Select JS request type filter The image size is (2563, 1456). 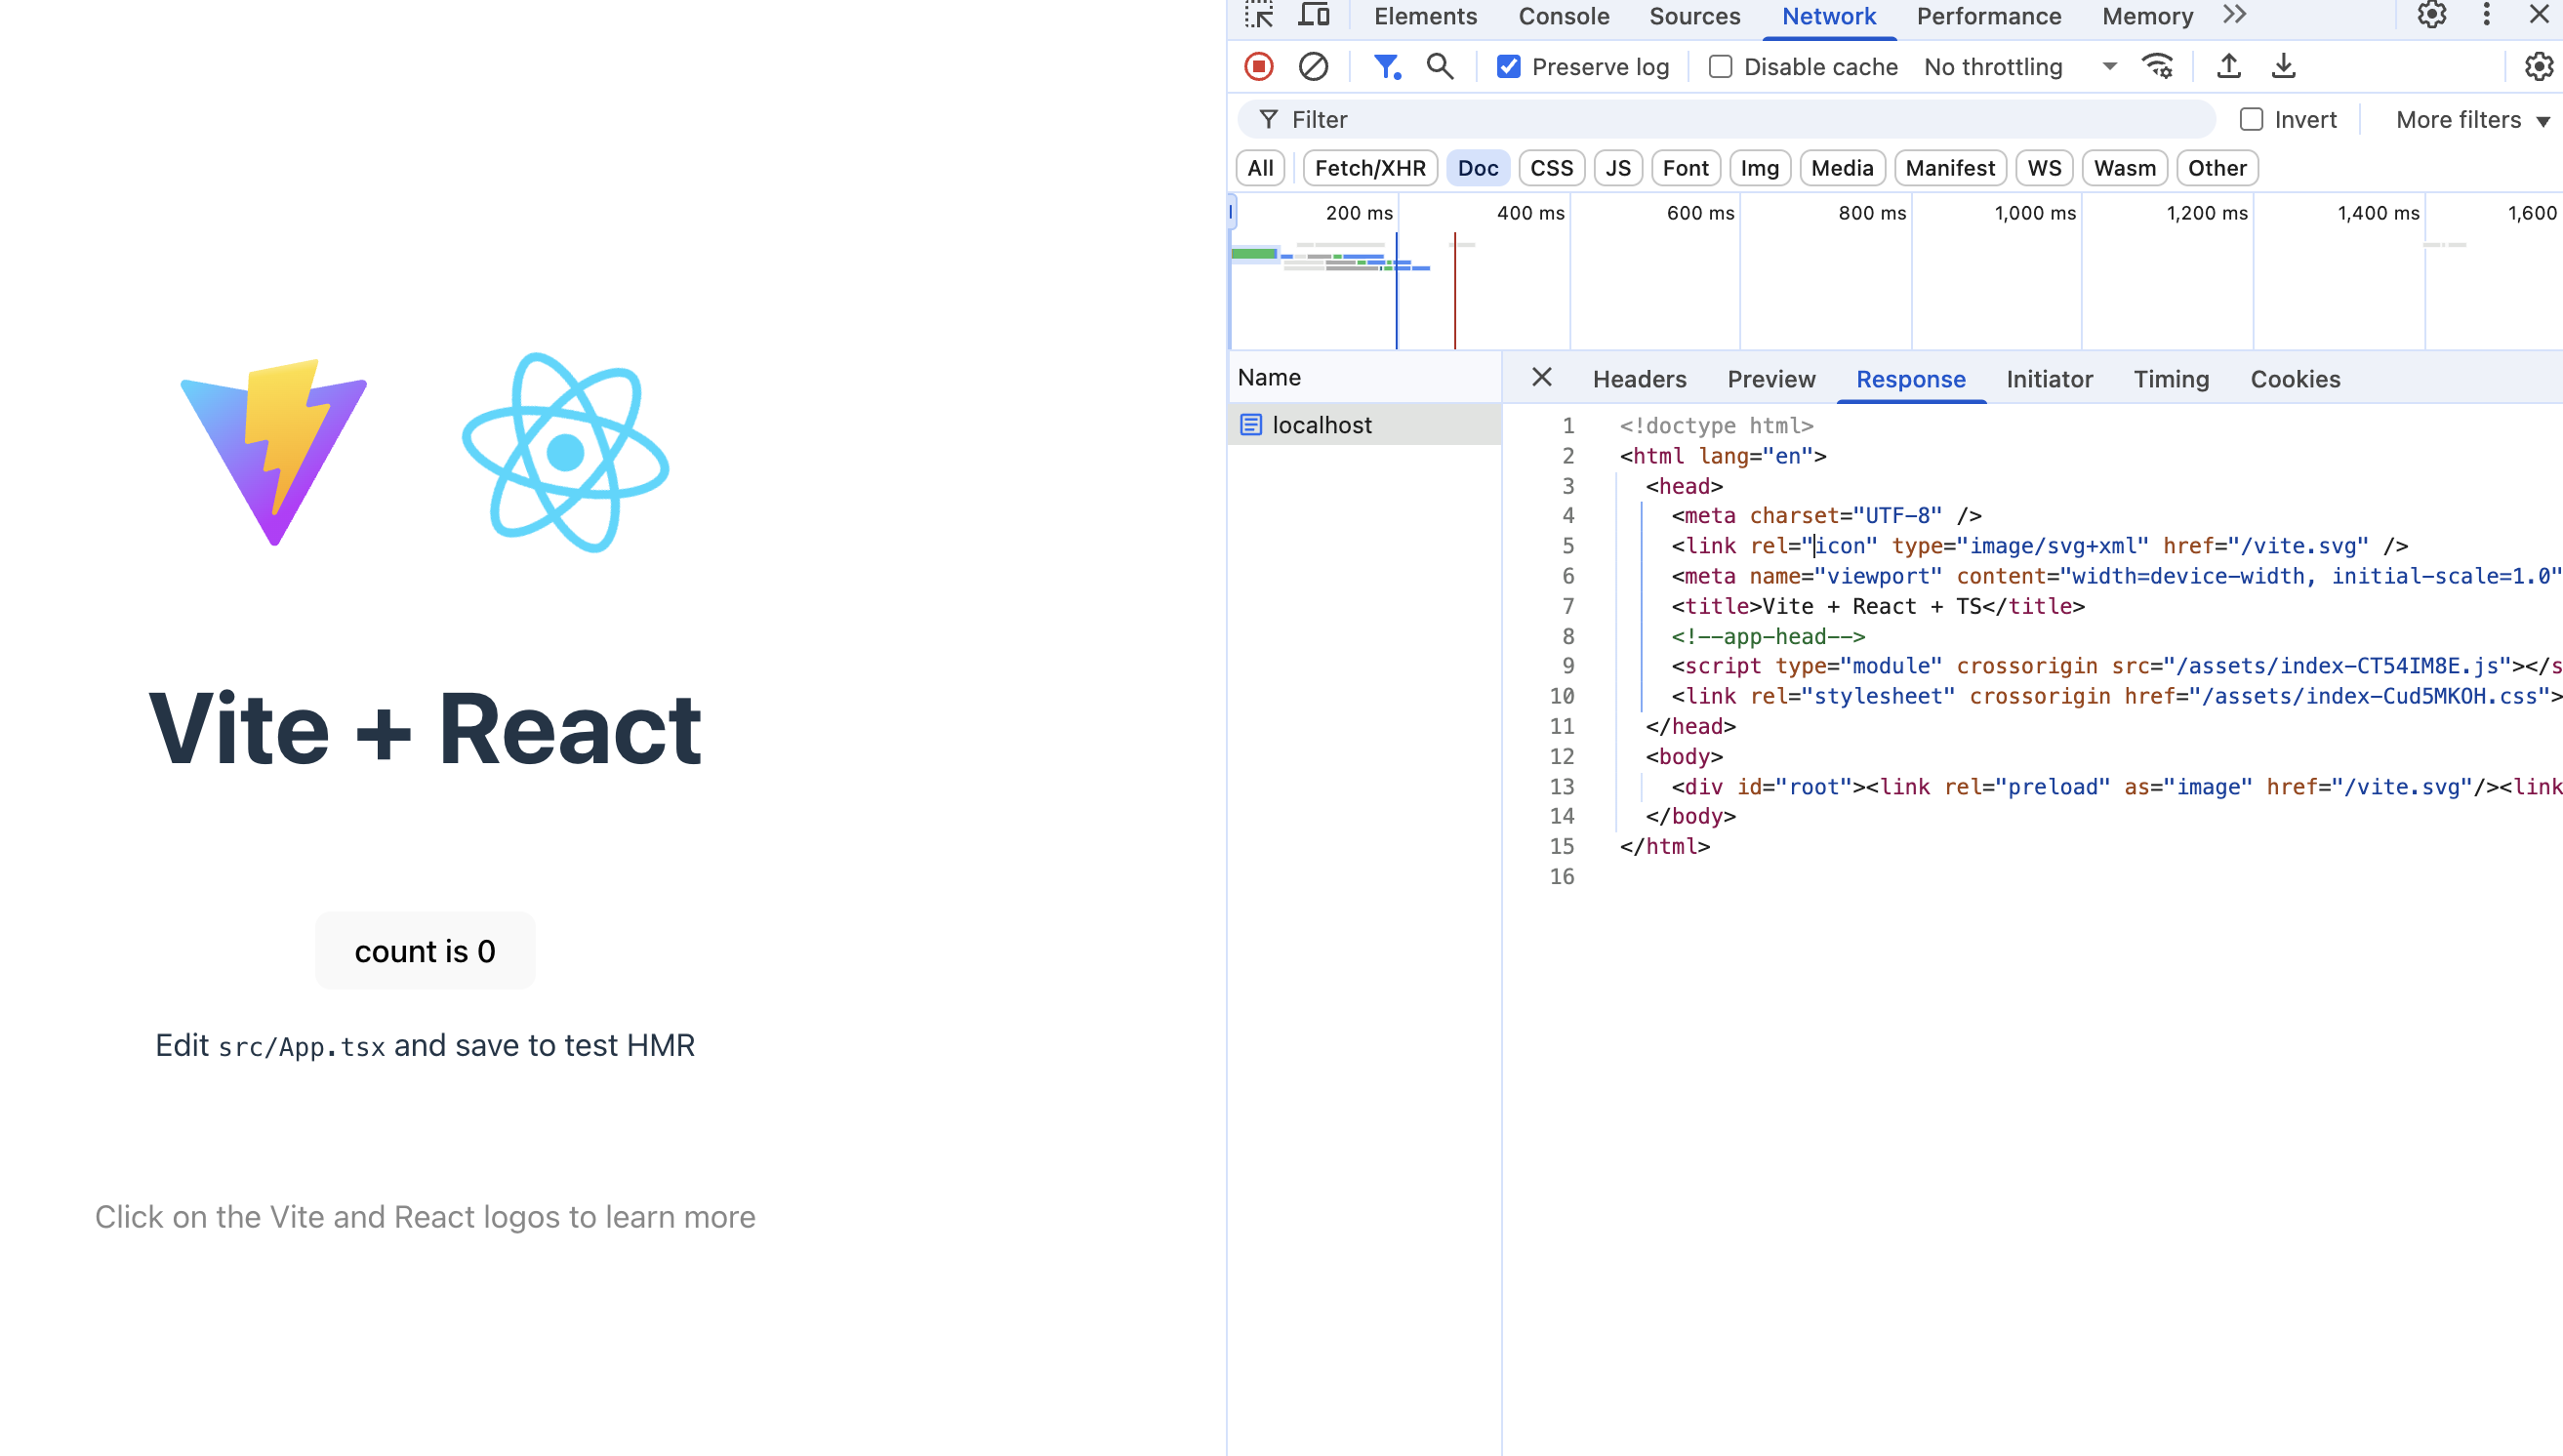(1618, 168)
